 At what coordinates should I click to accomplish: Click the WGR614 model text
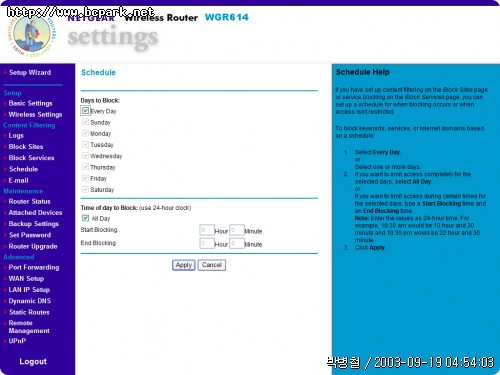click(227, 17)
